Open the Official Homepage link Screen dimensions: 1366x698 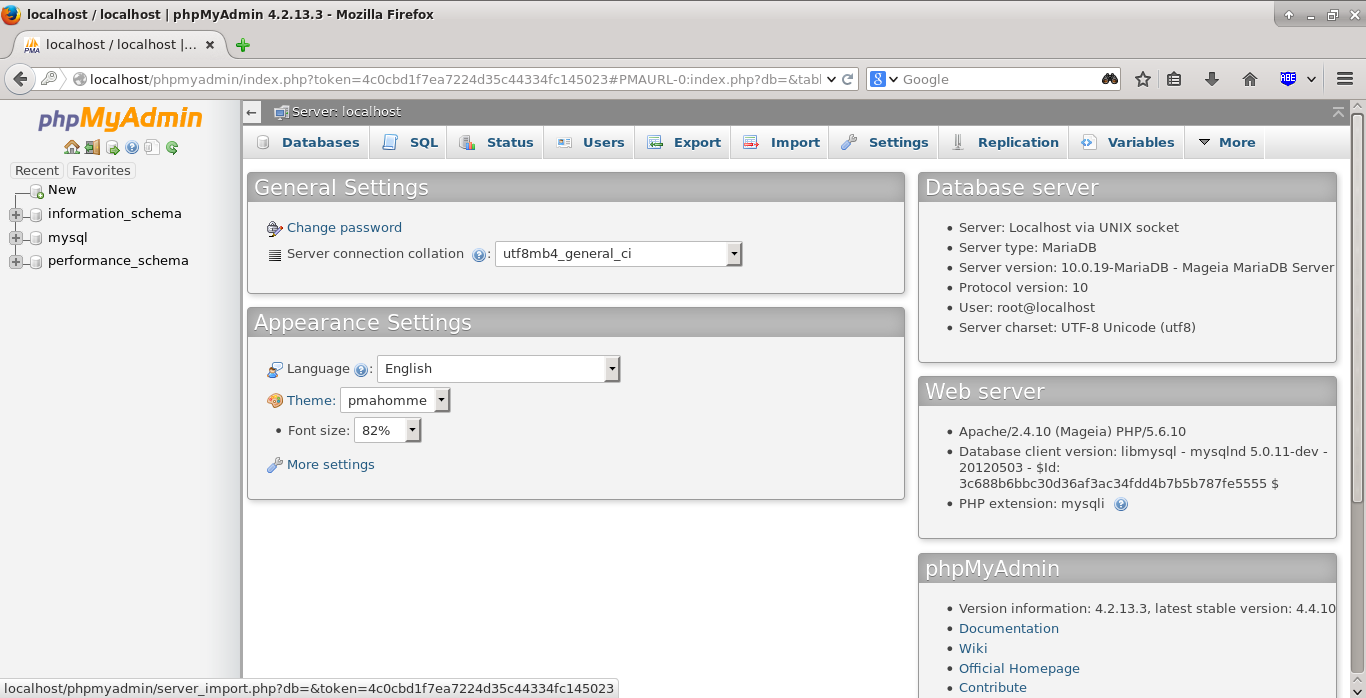click(x=1019, y=669)
